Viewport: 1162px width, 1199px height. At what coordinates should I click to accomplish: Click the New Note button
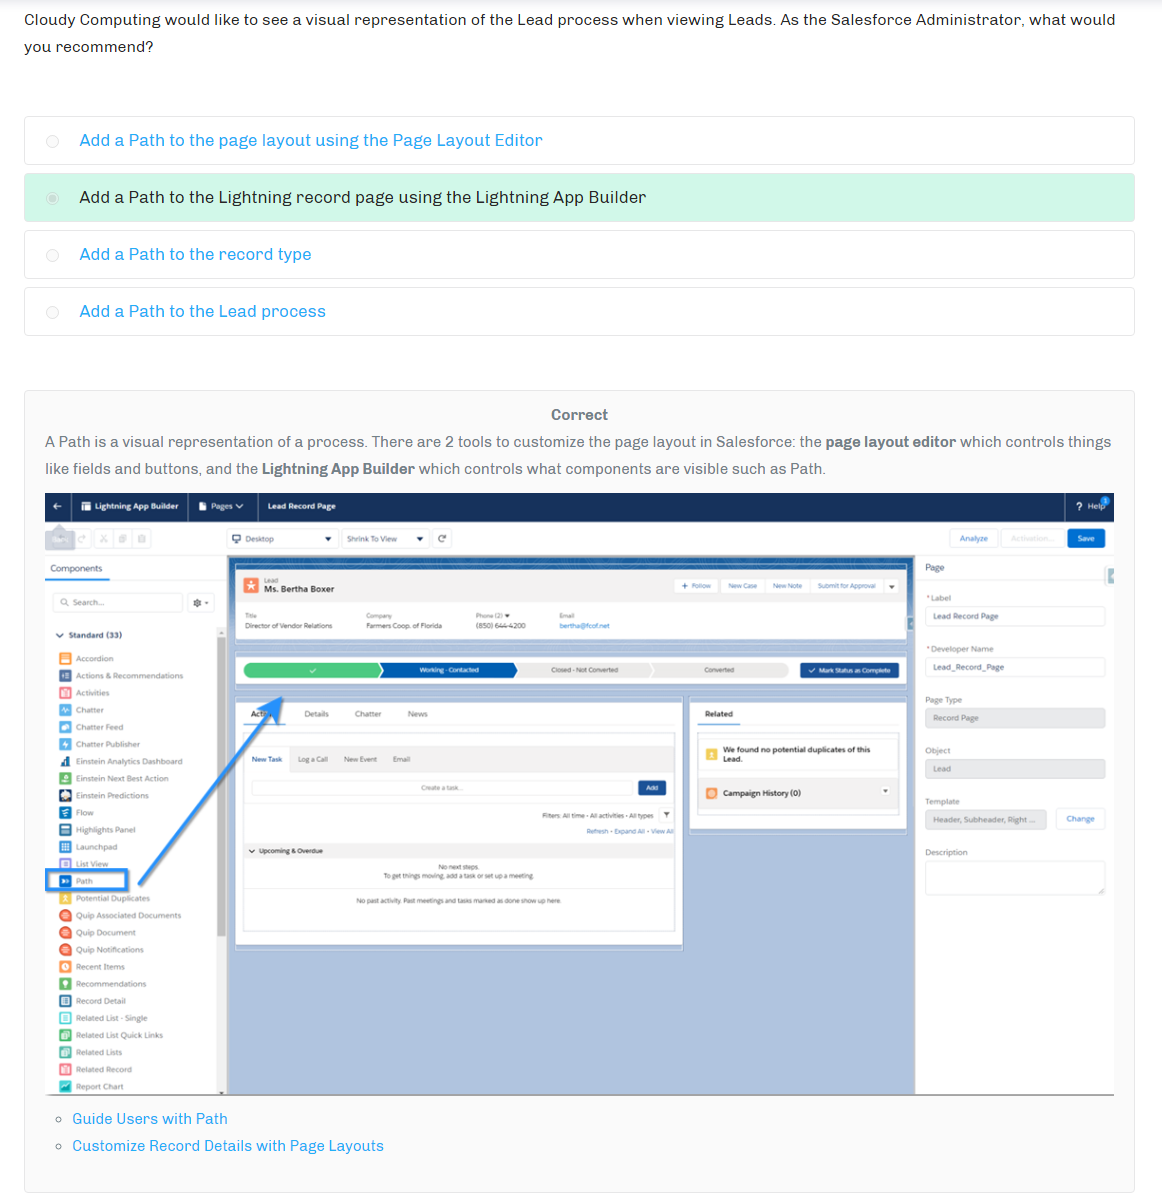(x=787, y=586)
